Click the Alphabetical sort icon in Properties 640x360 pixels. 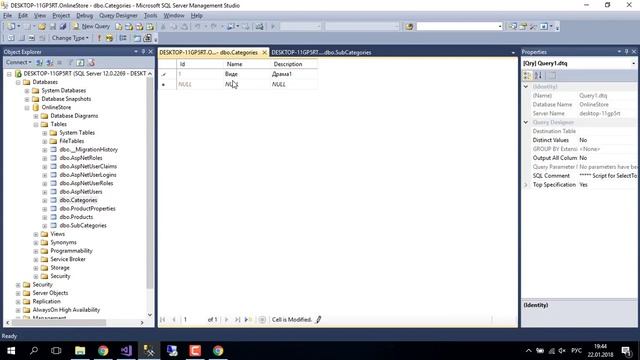(538, 76)
